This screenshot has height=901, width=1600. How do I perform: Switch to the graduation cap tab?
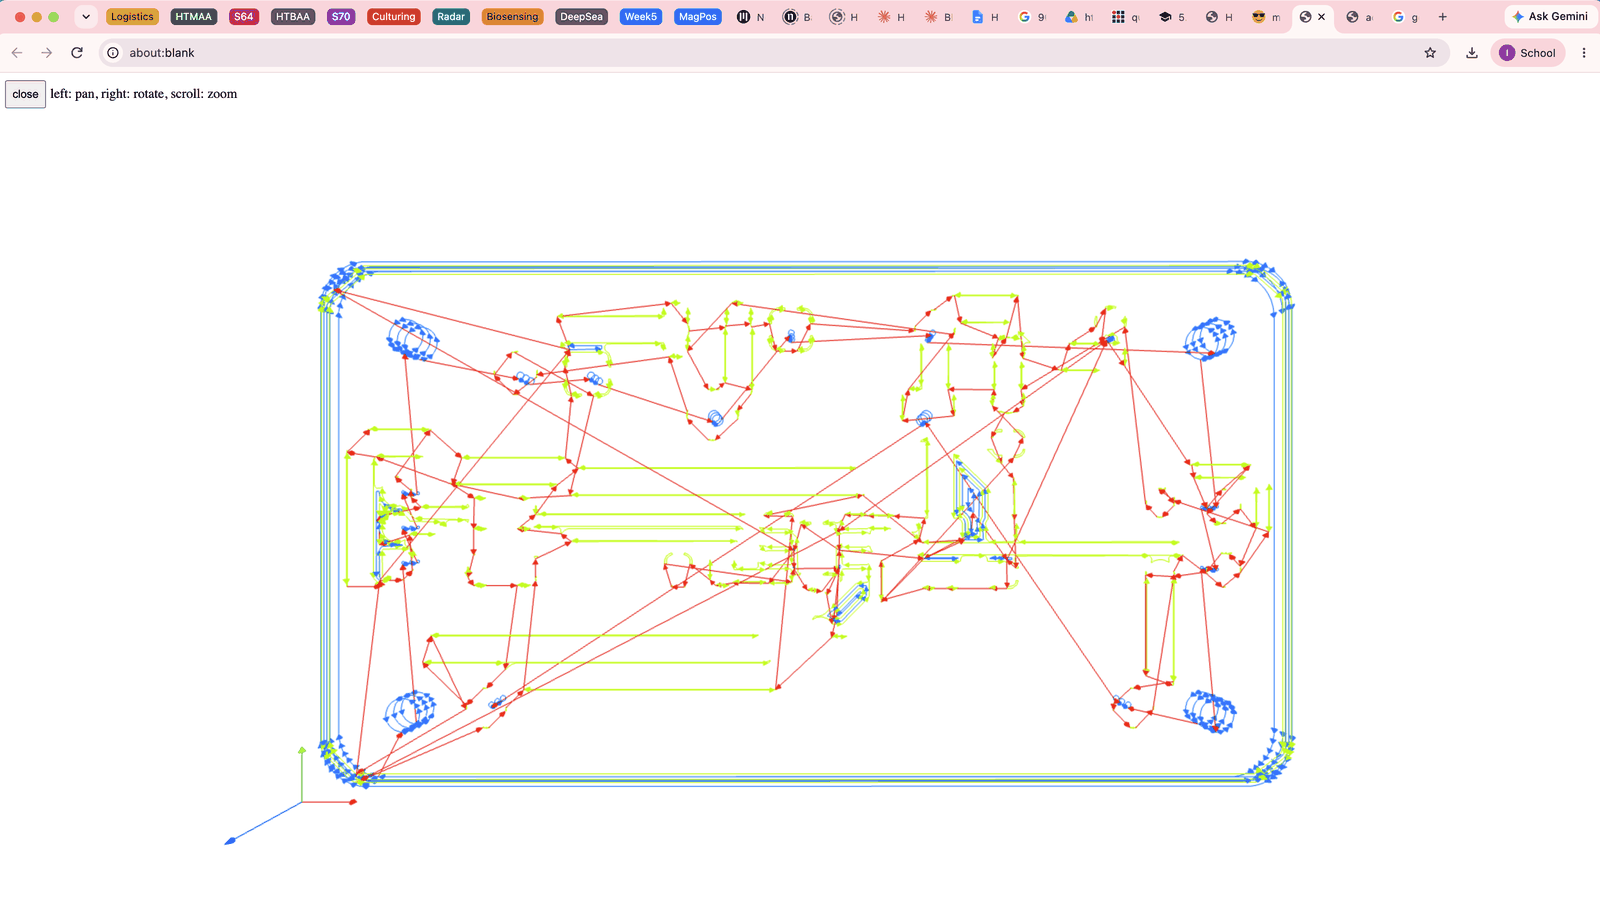coord(1172,17)
